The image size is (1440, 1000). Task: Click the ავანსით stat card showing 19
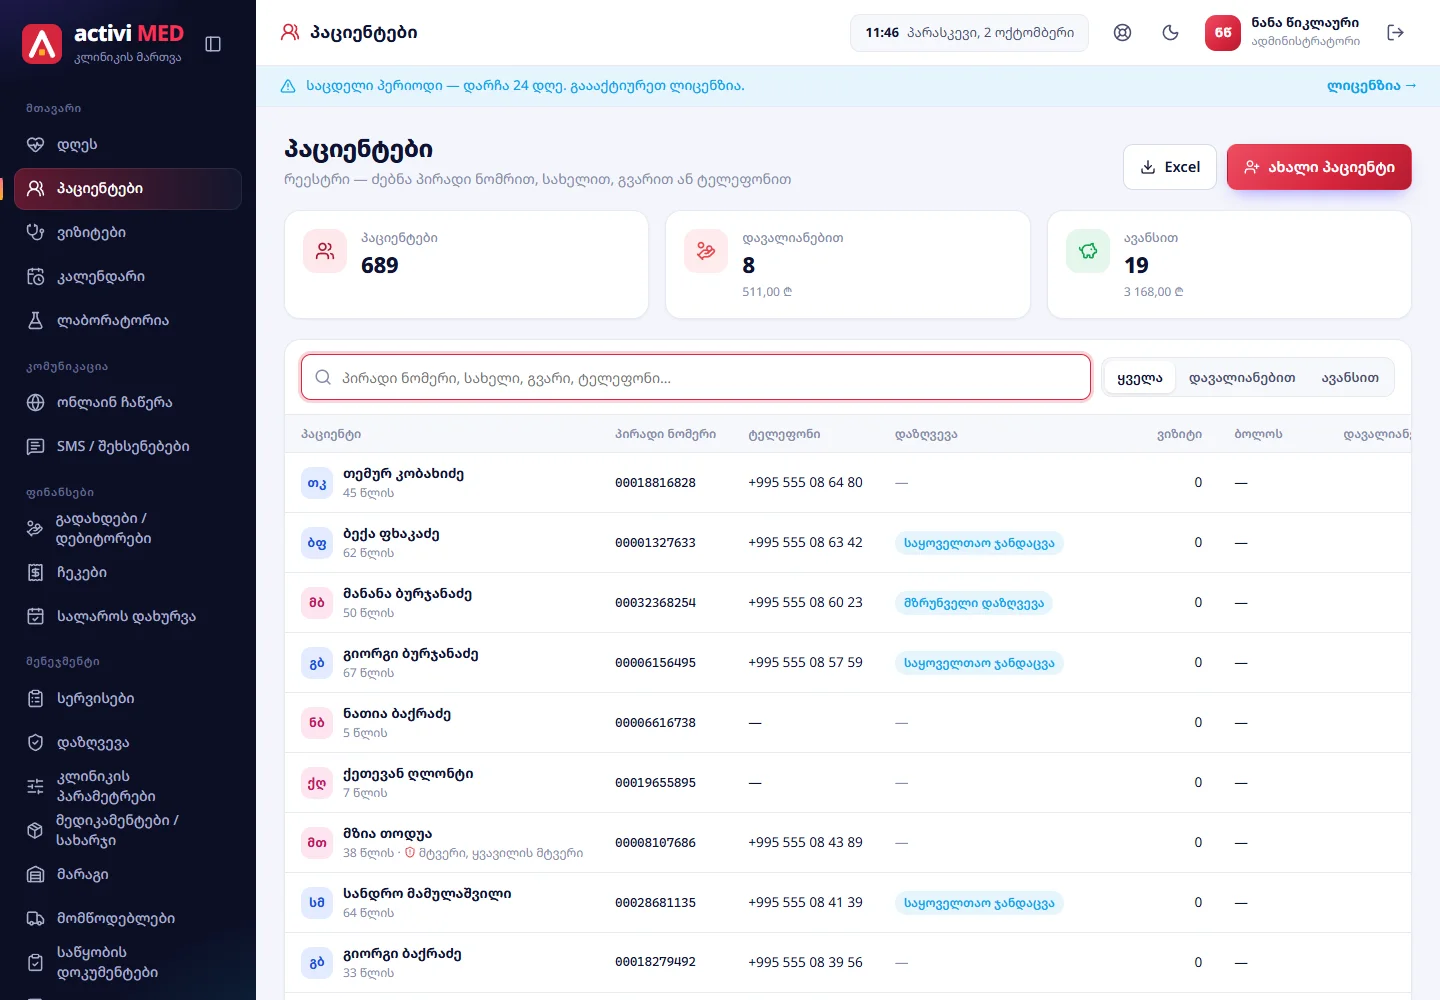click(x=1229, y=265)
